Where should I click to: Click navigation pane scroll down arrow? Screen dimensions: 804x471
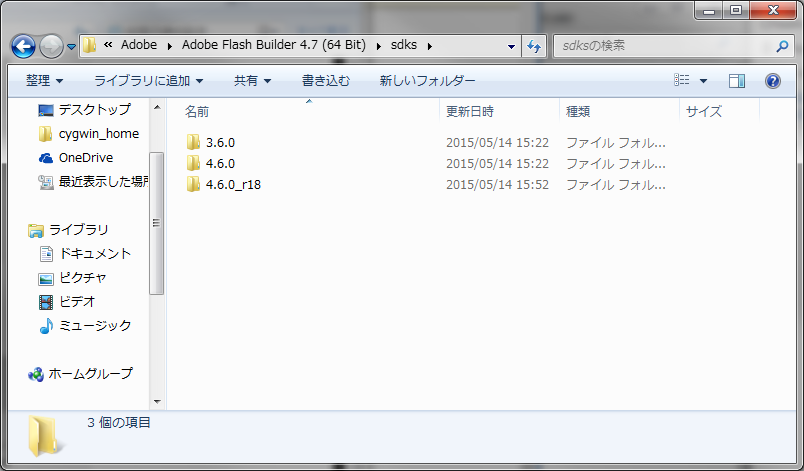[x=157, y=402]
